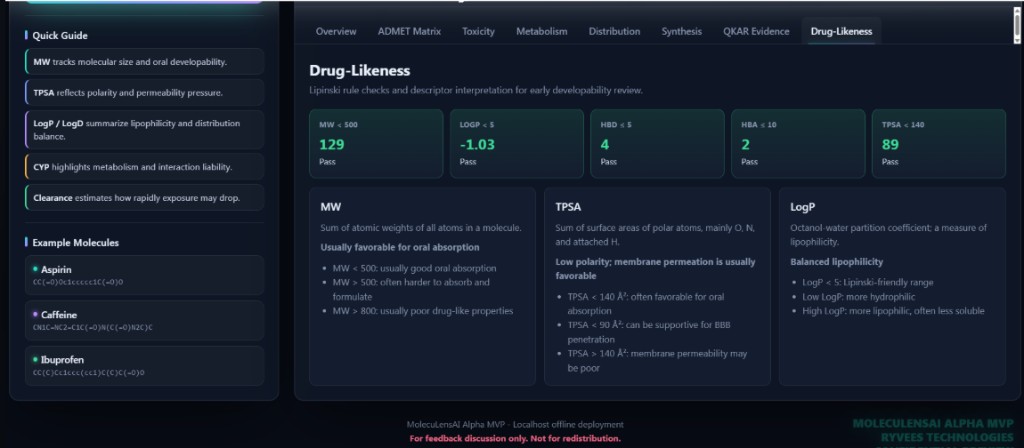The height and width of the screenshot is (448, 1024).
Task: Click 'MolecuLensAI Alpha MVP - Localhost offline deployment' footer
Action: coord(515,424)
